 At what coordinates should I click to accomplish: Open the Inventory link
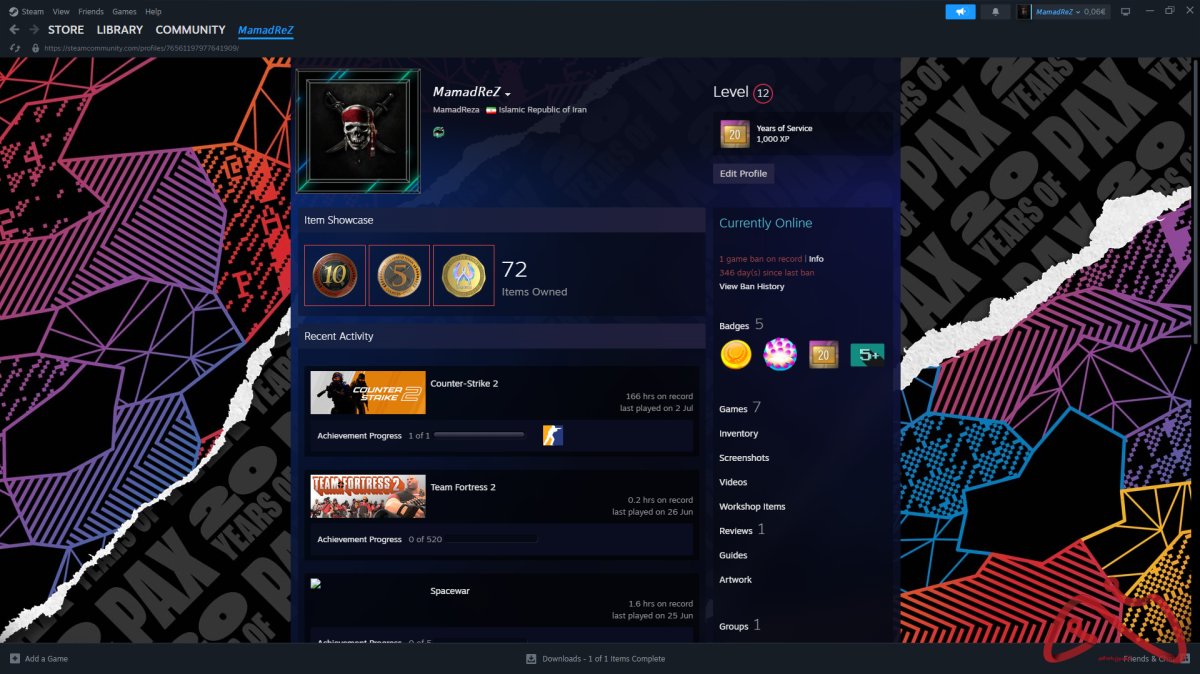coord(739,434)
